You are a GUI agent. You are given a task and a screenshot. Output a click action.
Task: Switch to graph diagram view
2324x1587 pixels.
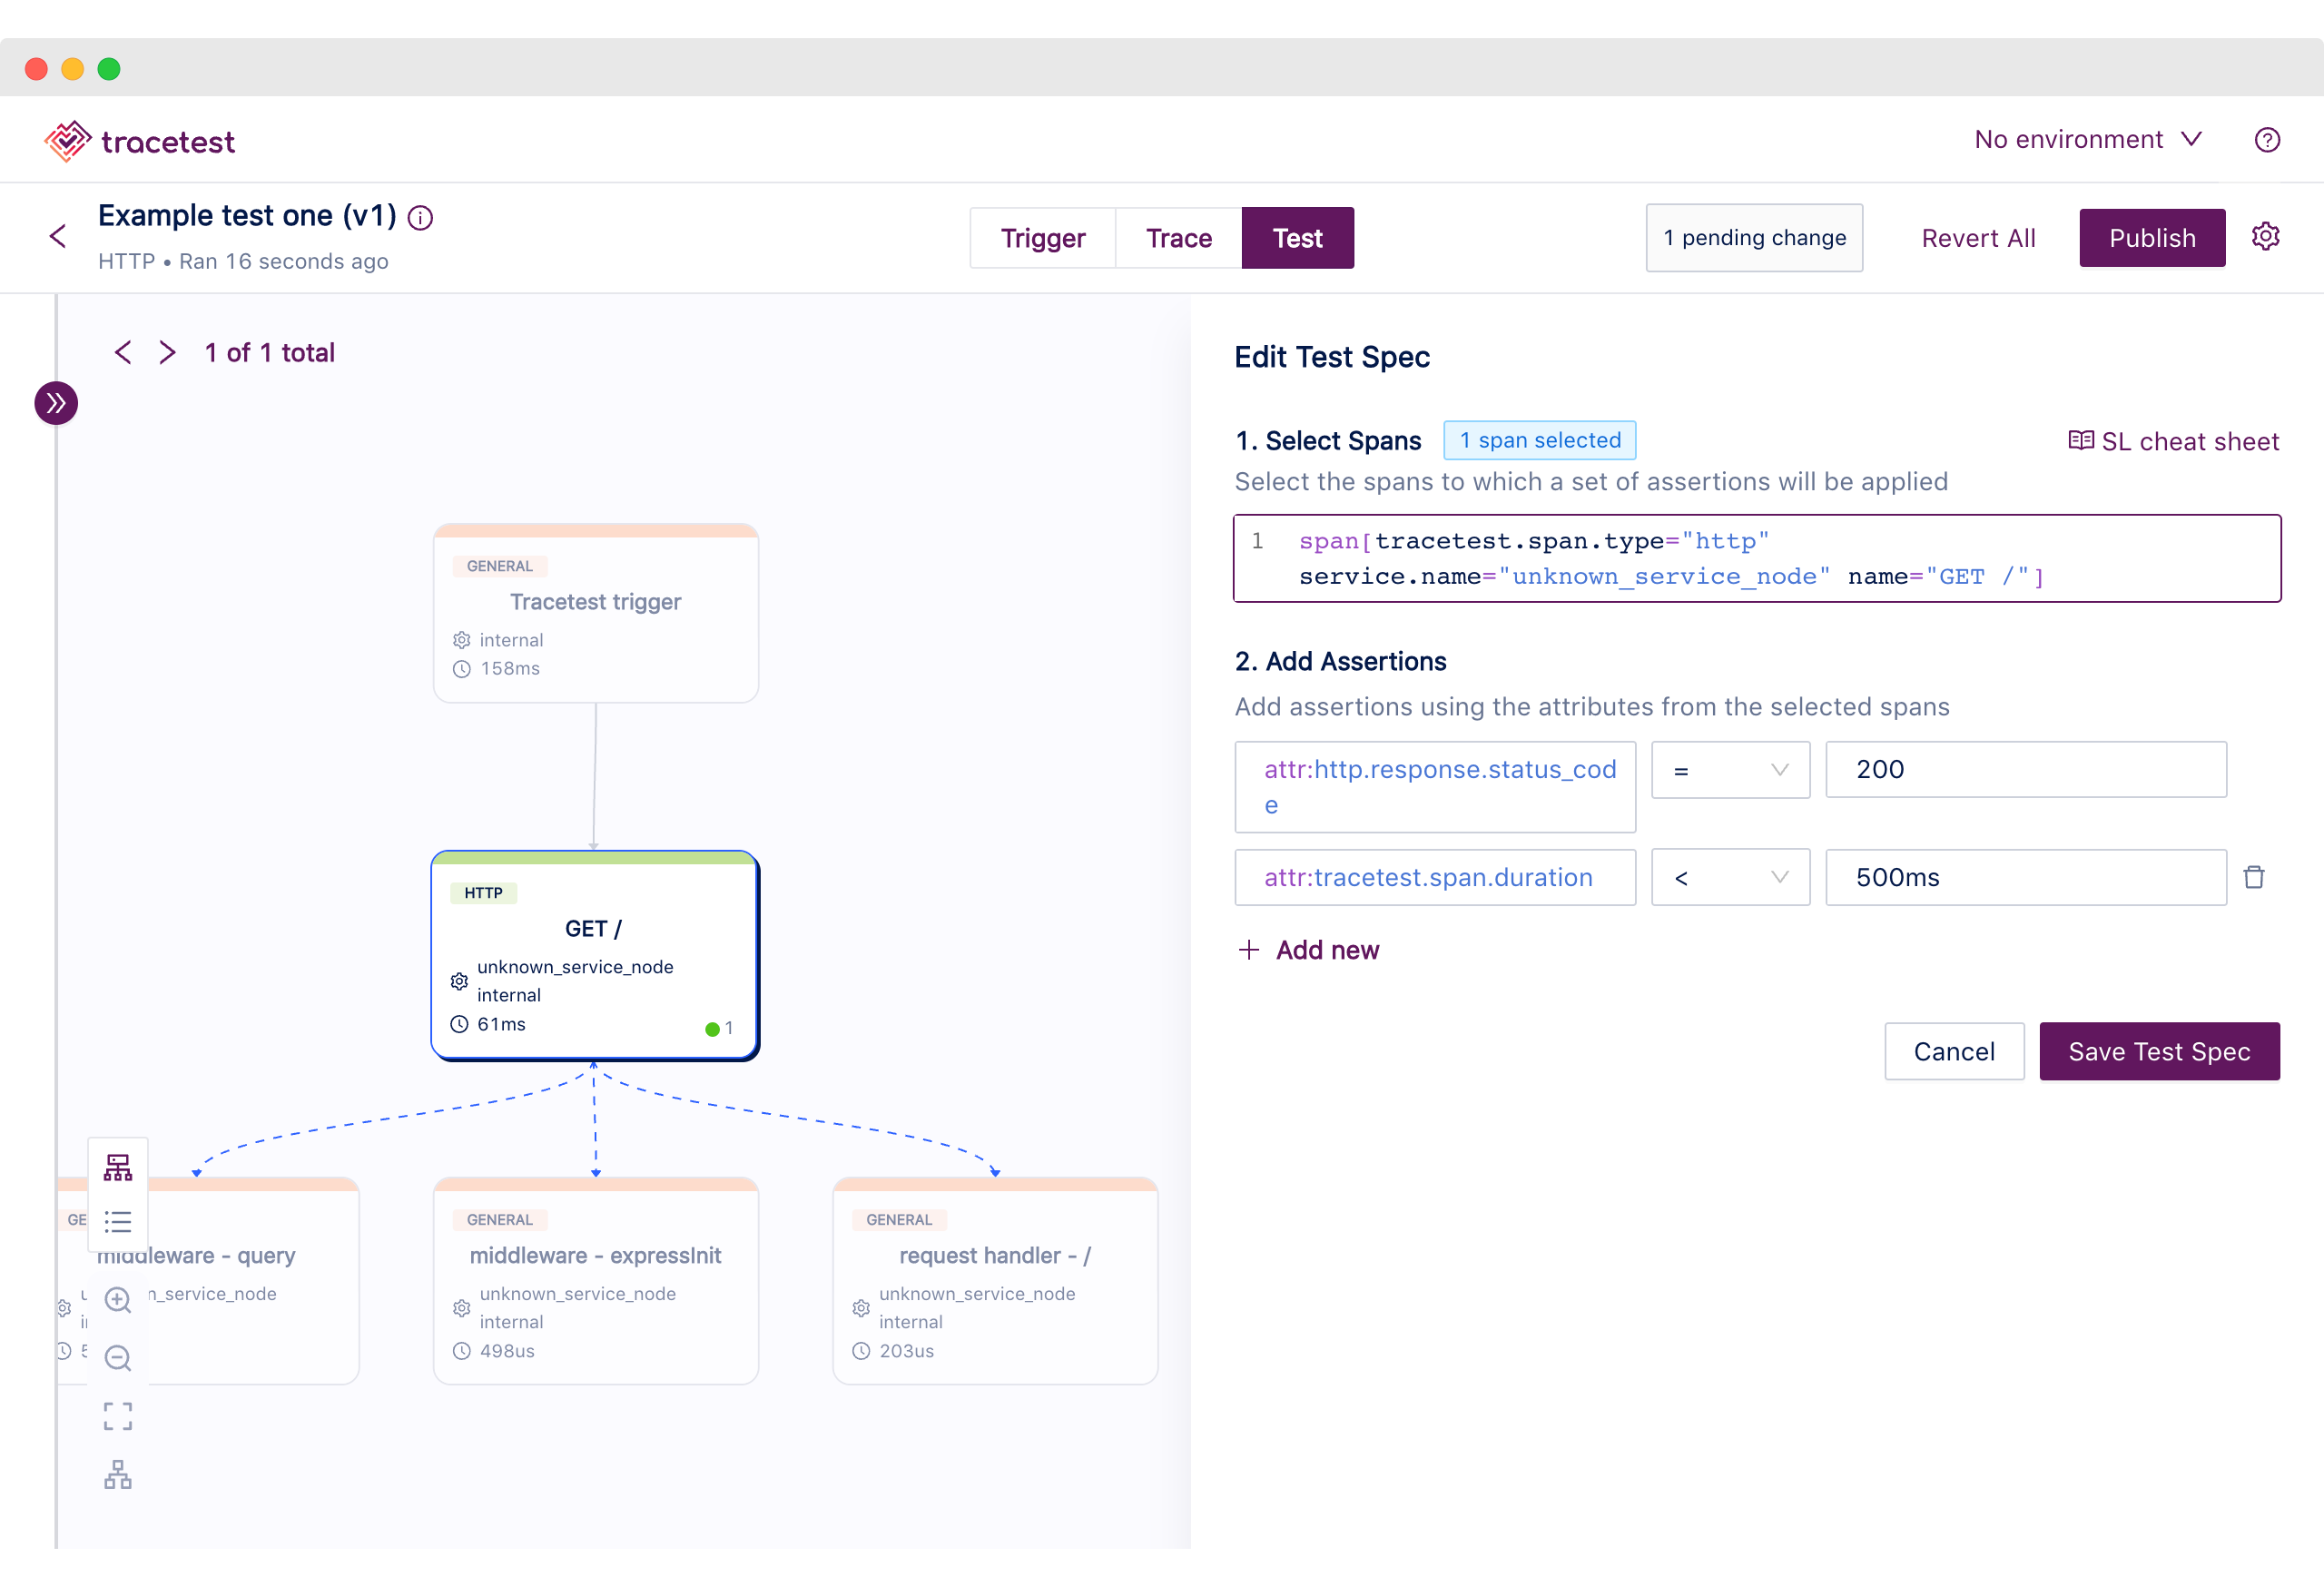[x=118, y=1167]
